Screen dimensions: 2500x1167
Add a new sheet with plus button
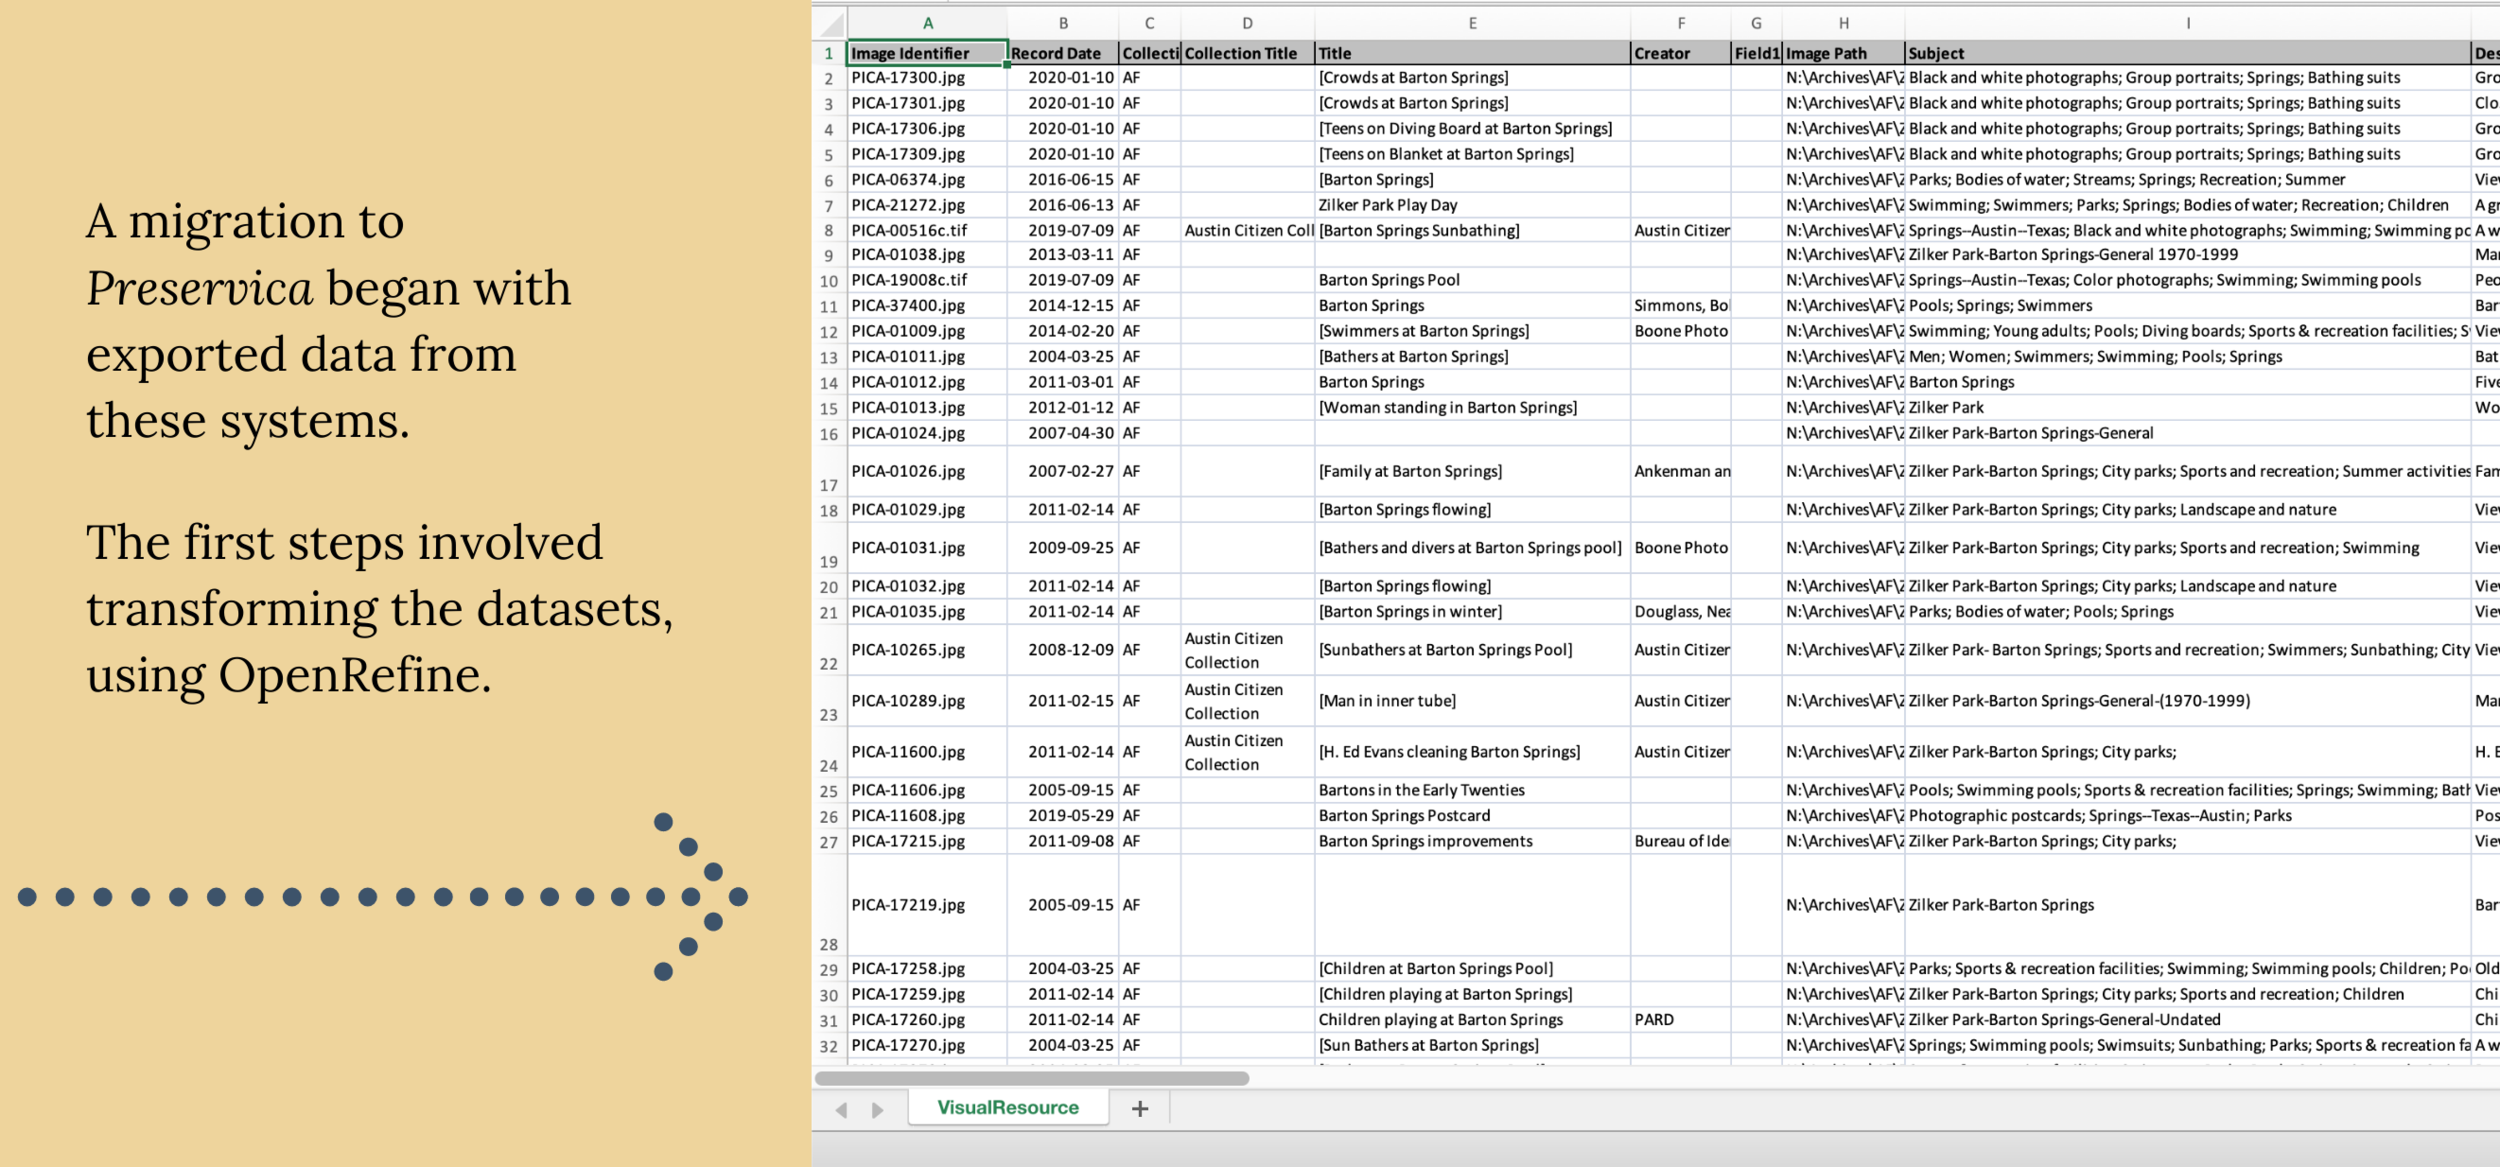coord(1140,1108)
